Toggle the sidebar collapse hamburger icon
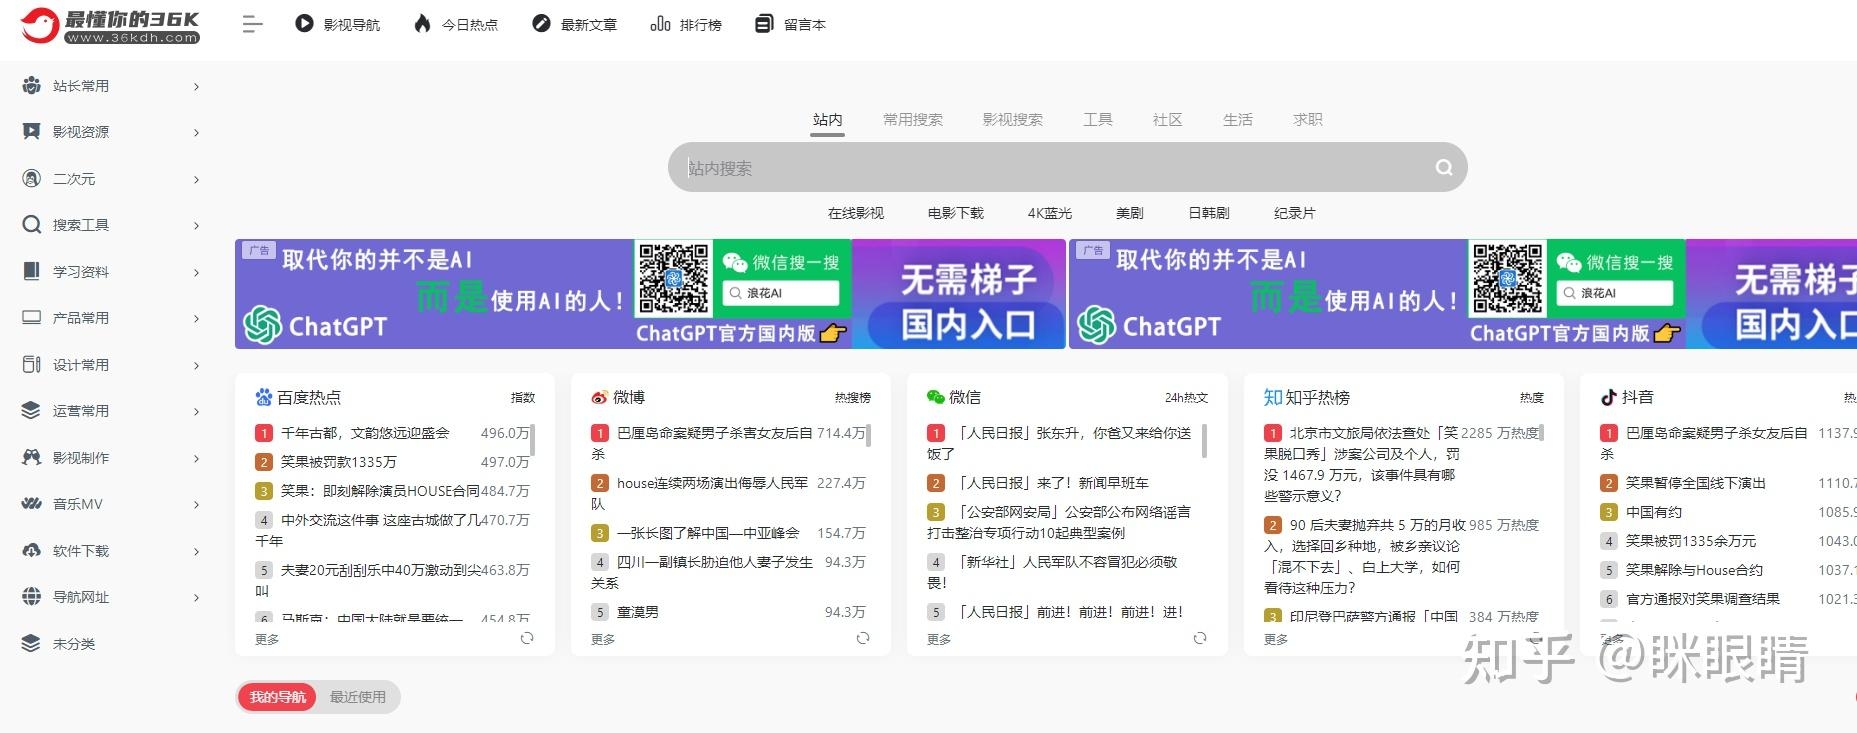 click(x=253, y=24)
